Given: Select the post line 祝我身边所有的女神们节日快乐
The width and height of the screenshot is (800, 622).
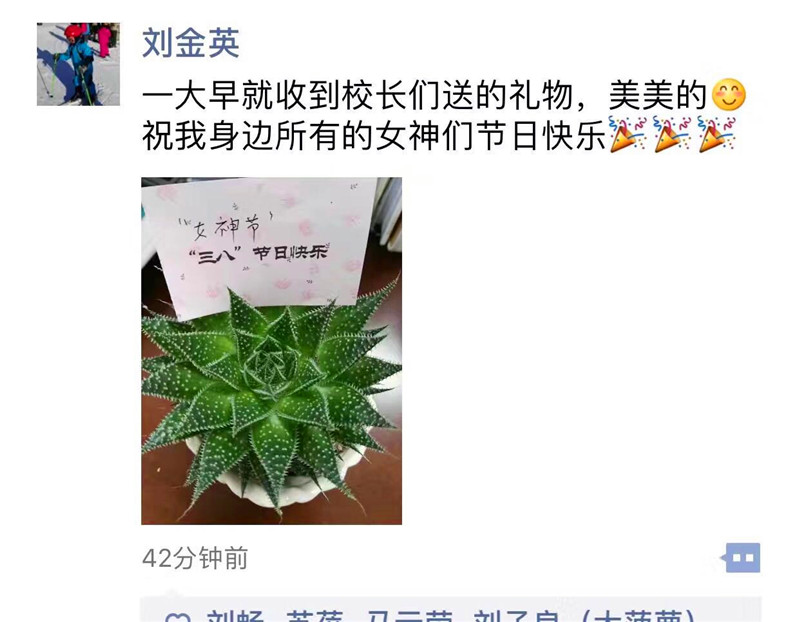Looking at the screenshot, I should [x=374, y=136].
